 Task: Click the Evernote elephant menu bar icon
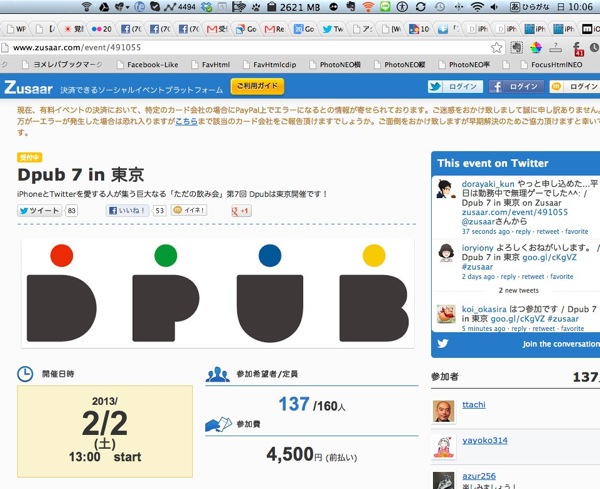click(x=350, y=7)
